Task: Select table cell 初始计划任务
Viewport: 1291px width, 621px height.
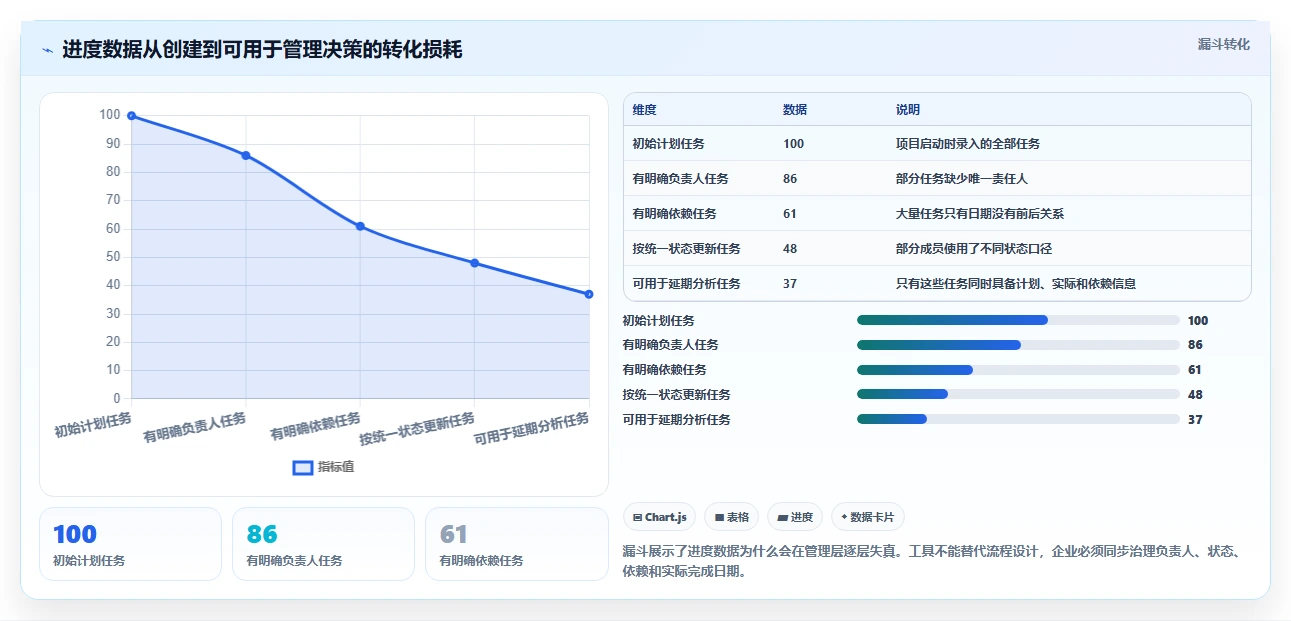Action: point(668,144)
